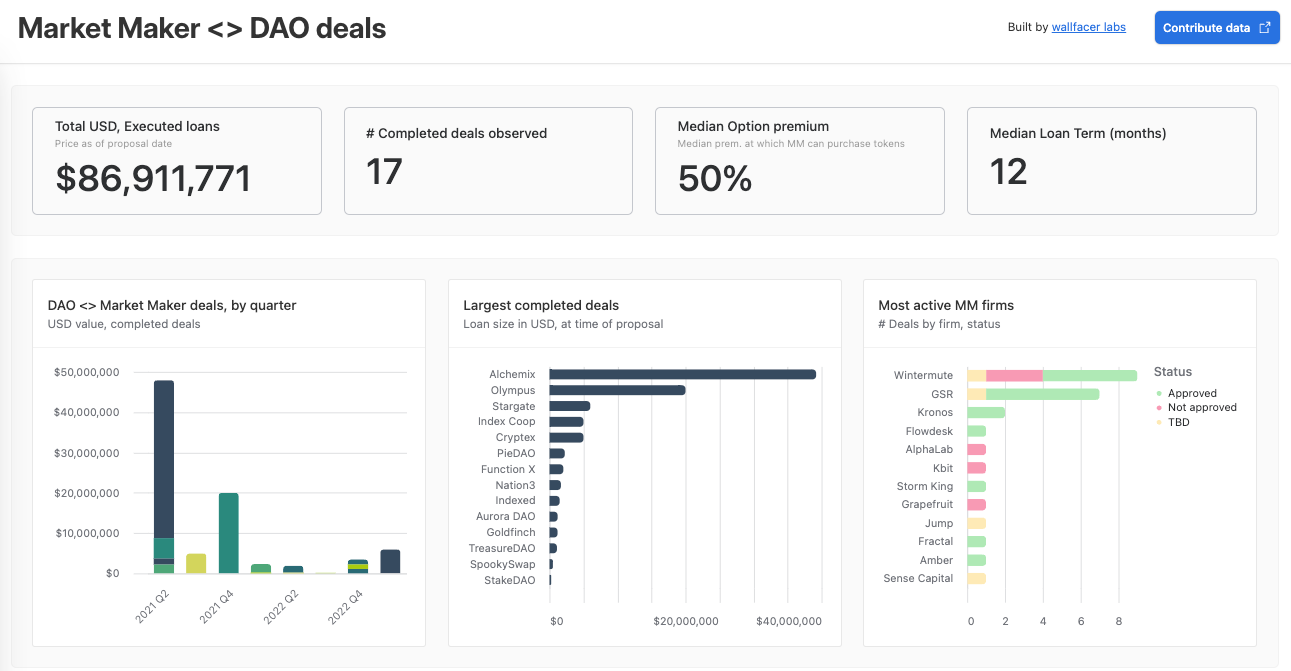Click the Kronos bar
This screenshot has width=1291, height=671.
(x=987, y=412)
